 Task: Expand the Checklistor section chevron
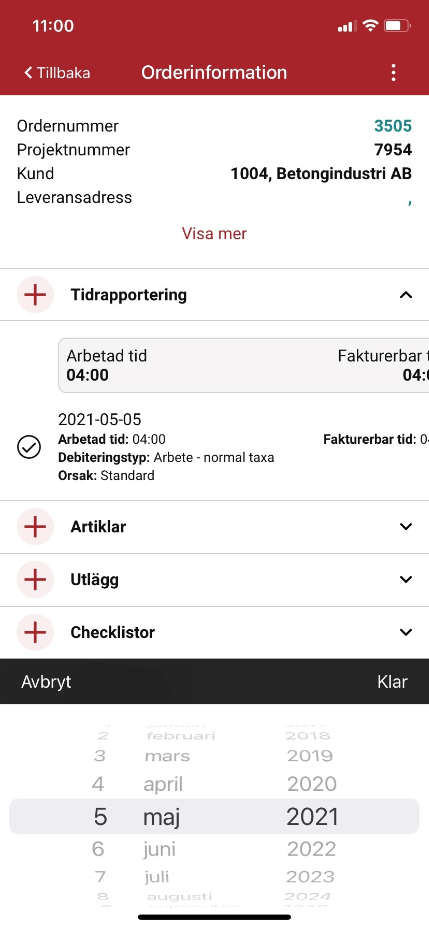coord(406,632)
